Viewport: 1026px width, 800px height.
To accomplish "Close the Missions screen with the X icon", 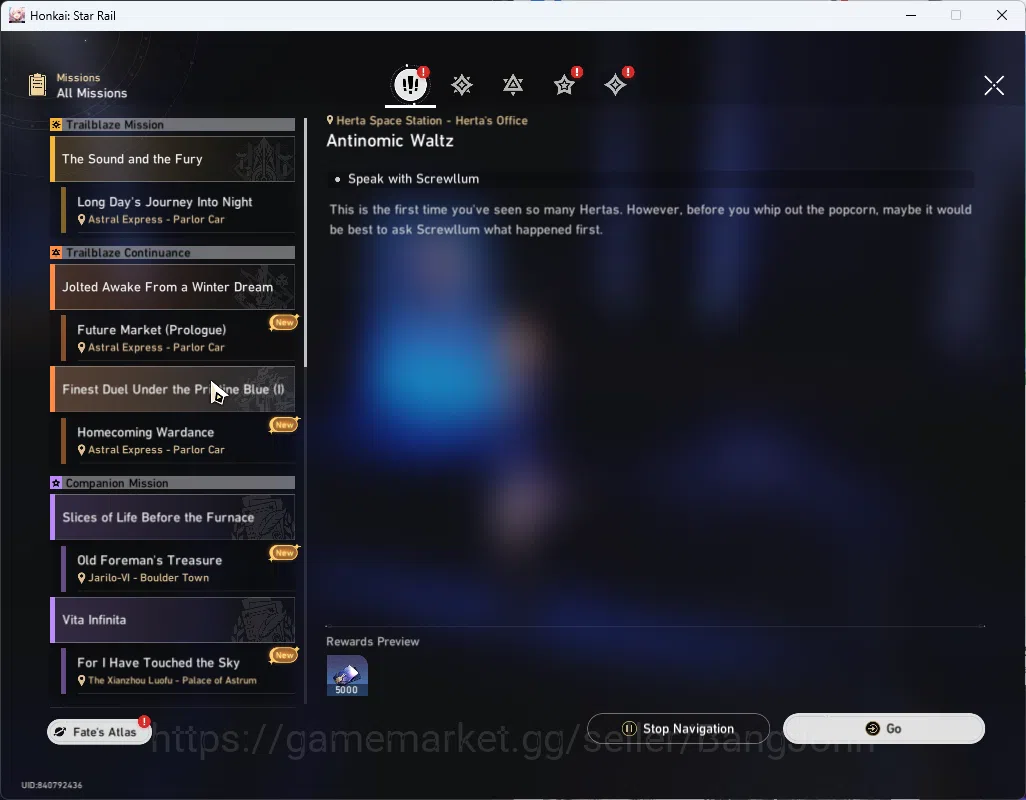I will pos(994,85).
